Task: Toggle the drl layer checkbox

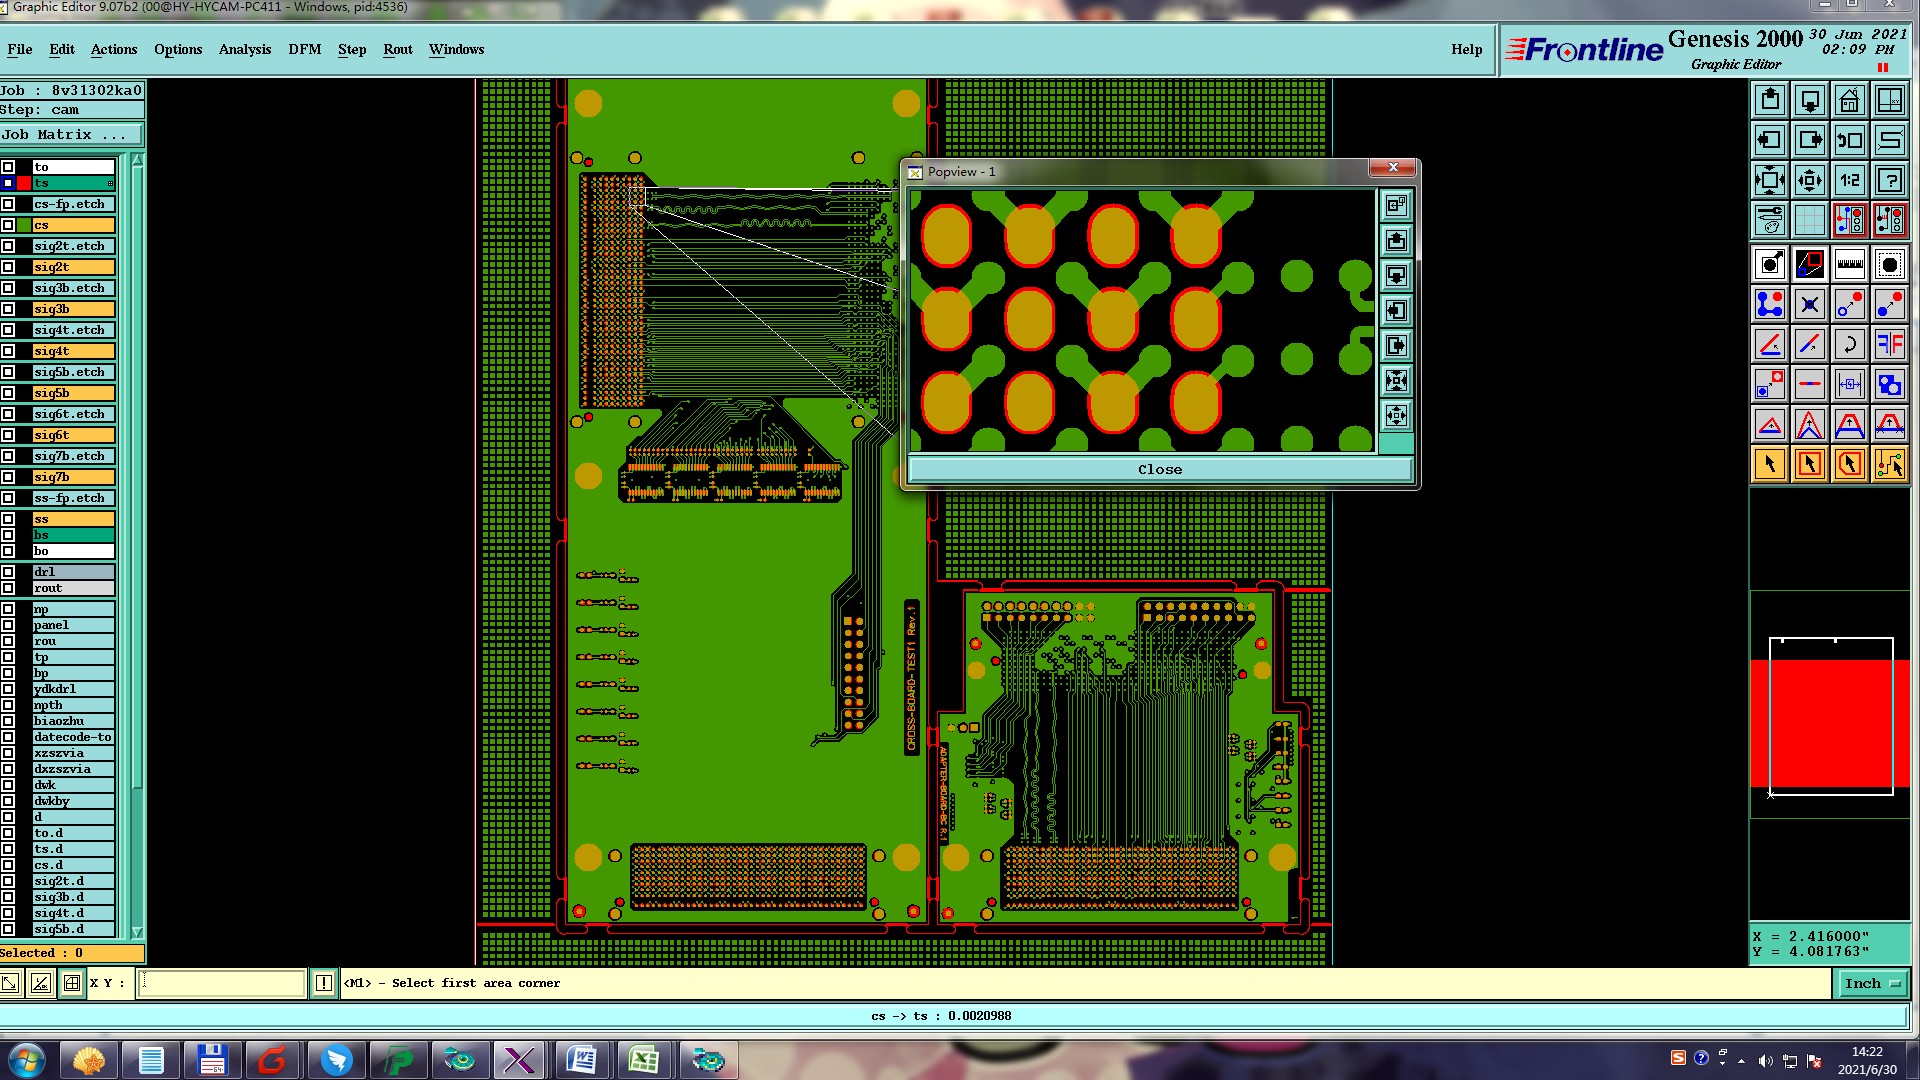Action: tap(8, 572)
